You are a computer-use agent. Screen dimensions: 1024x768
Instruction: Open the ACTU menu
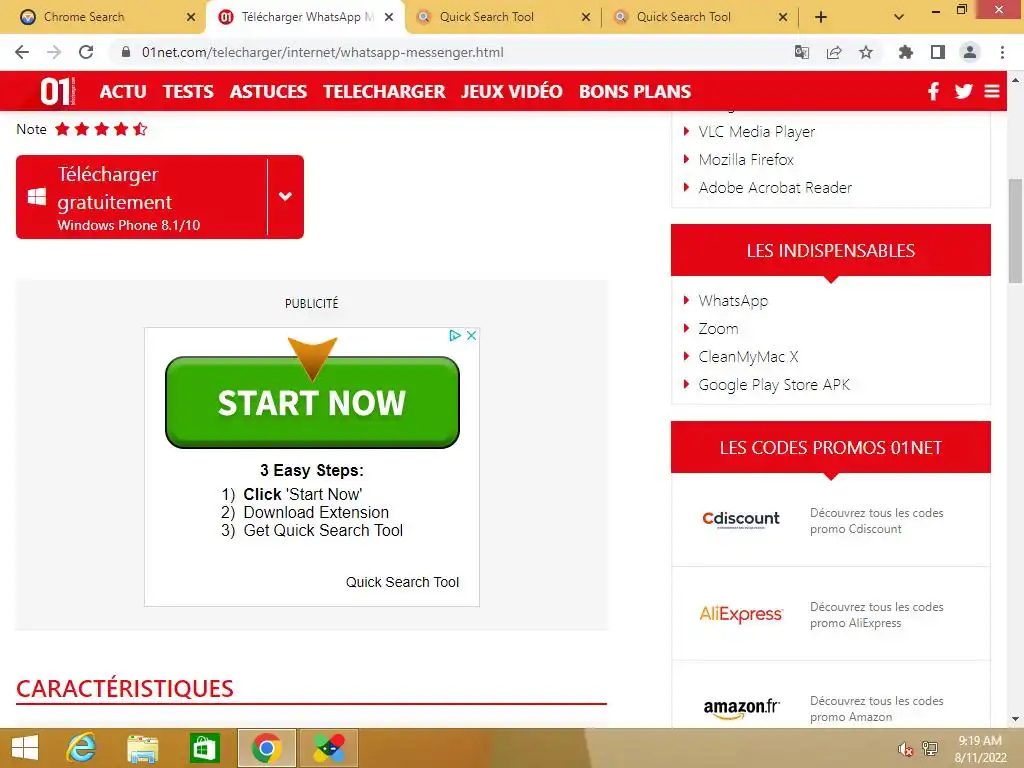[123, 91]
